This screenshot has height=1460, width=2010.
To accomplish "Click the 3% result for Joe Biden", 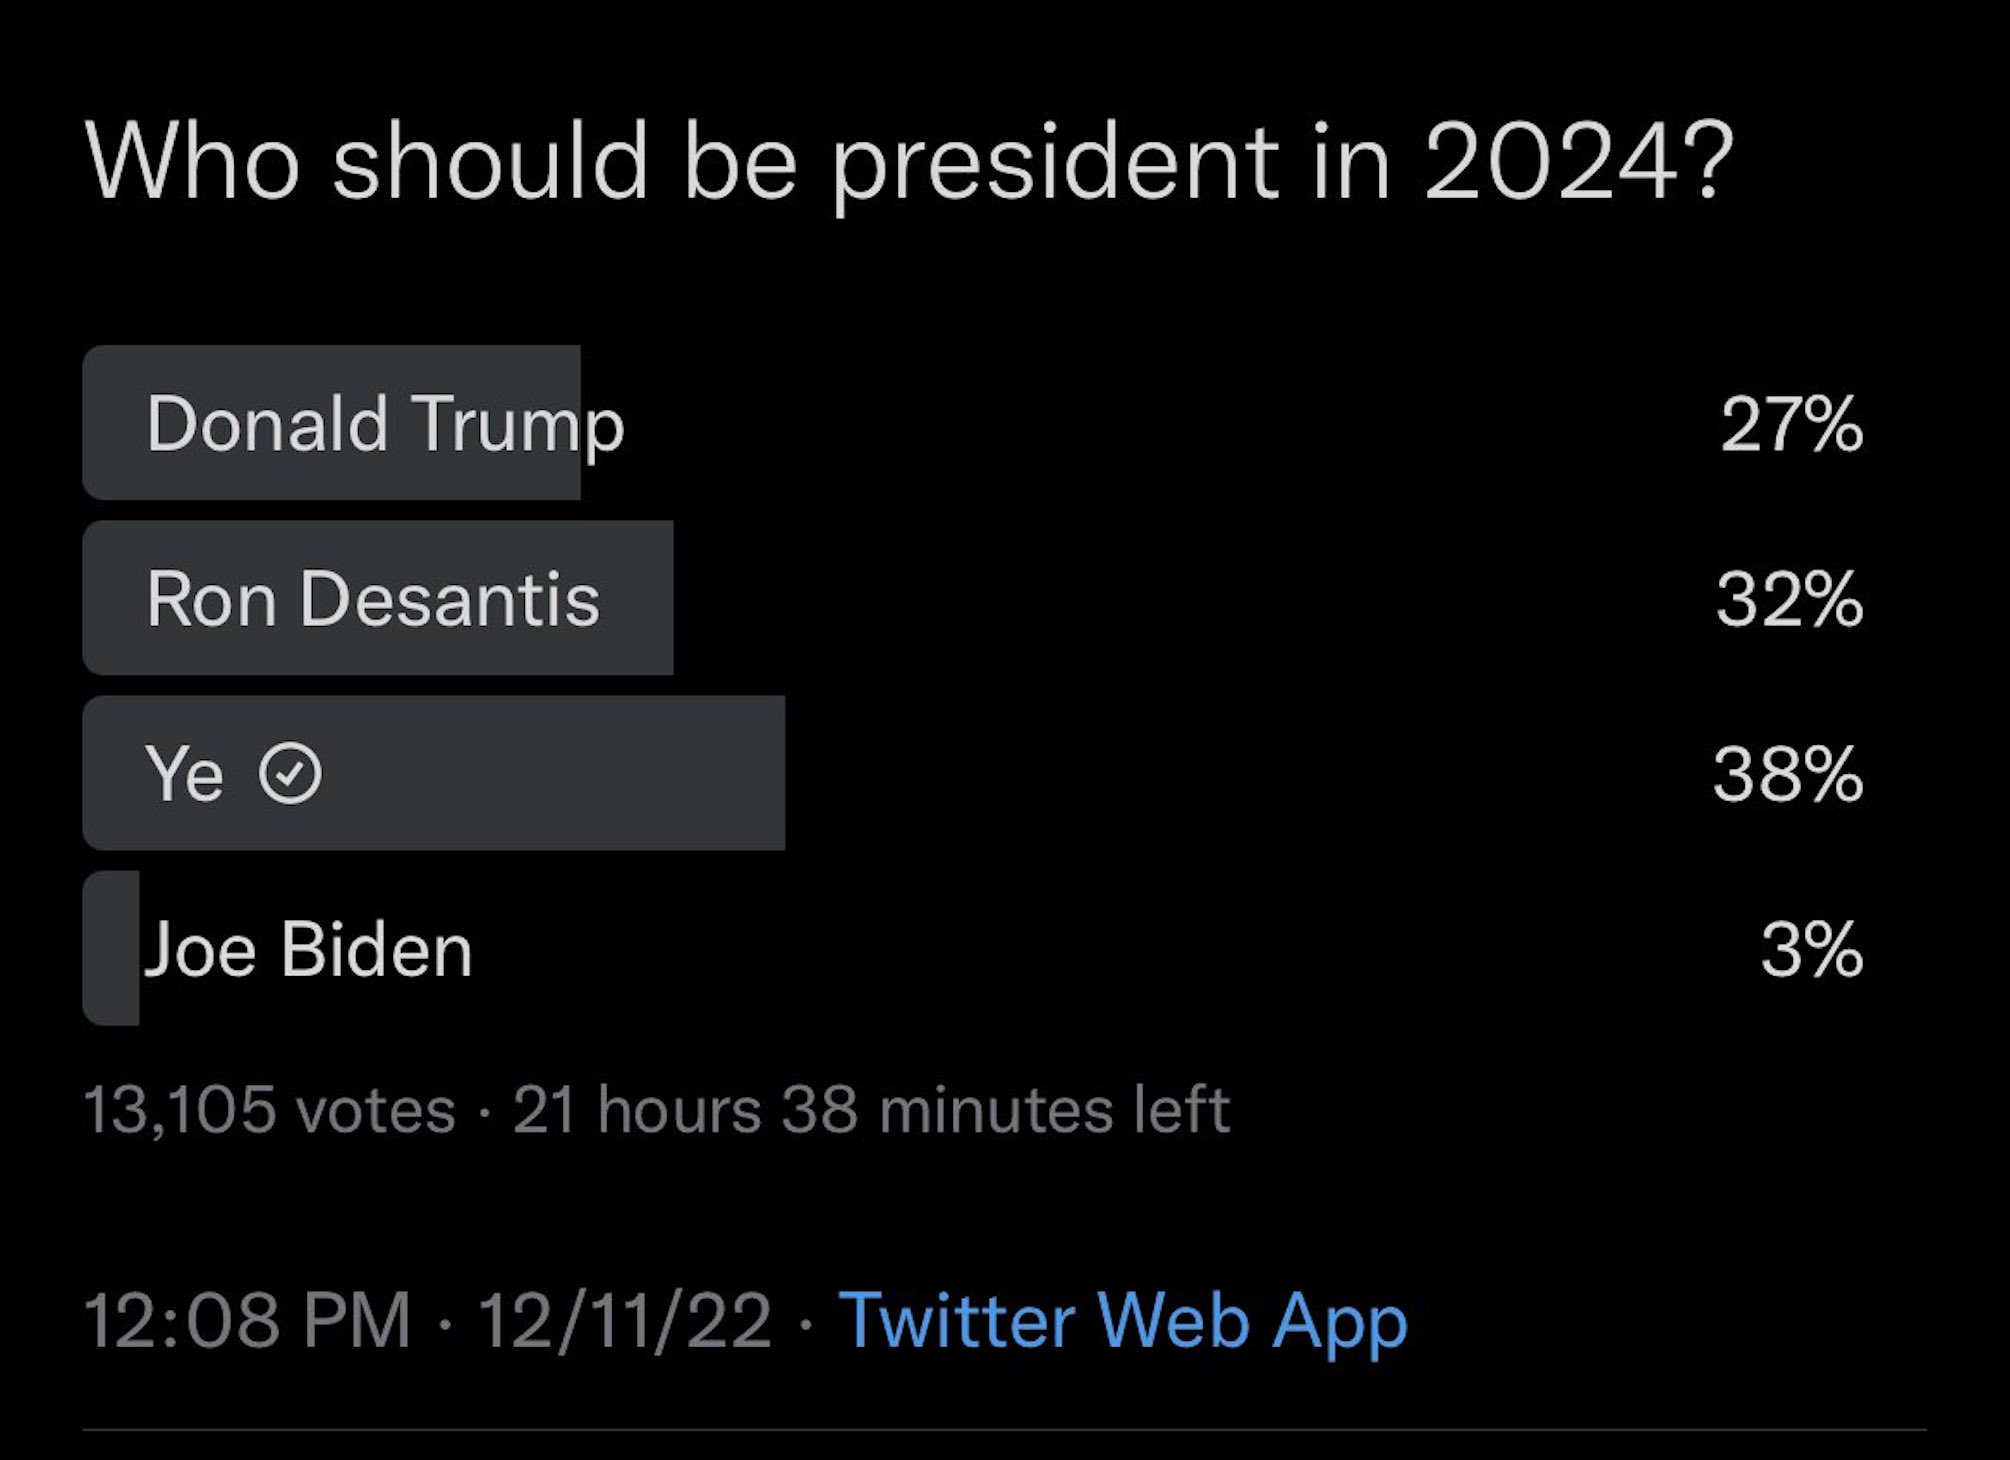I will point(1811,950).
